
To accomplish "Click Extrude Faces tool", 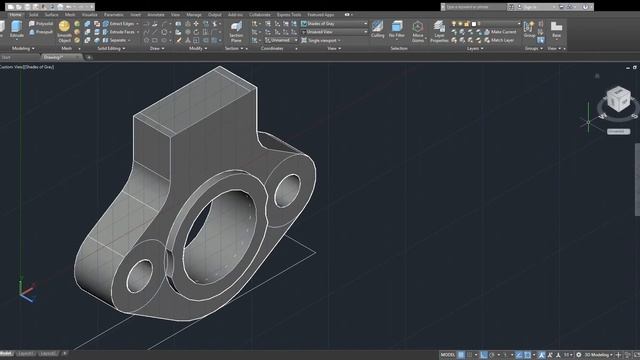I will (x=120, y=32).
